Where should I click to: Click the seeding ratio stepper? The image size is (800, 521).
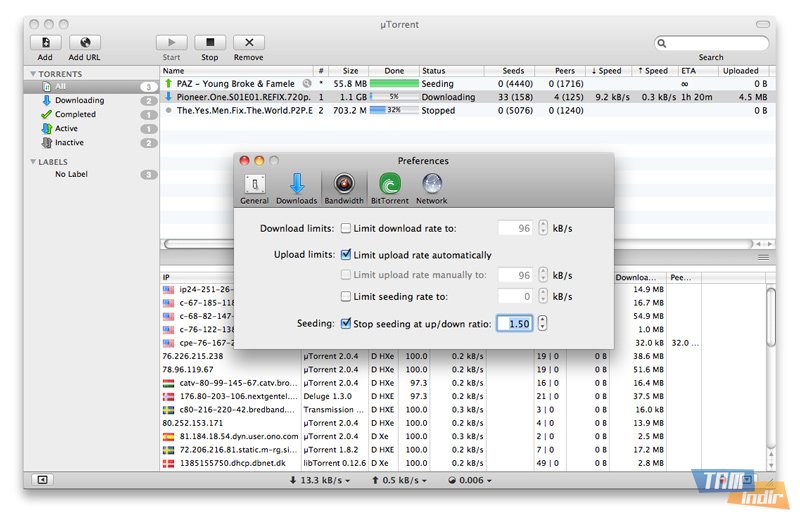coord(542,323)
